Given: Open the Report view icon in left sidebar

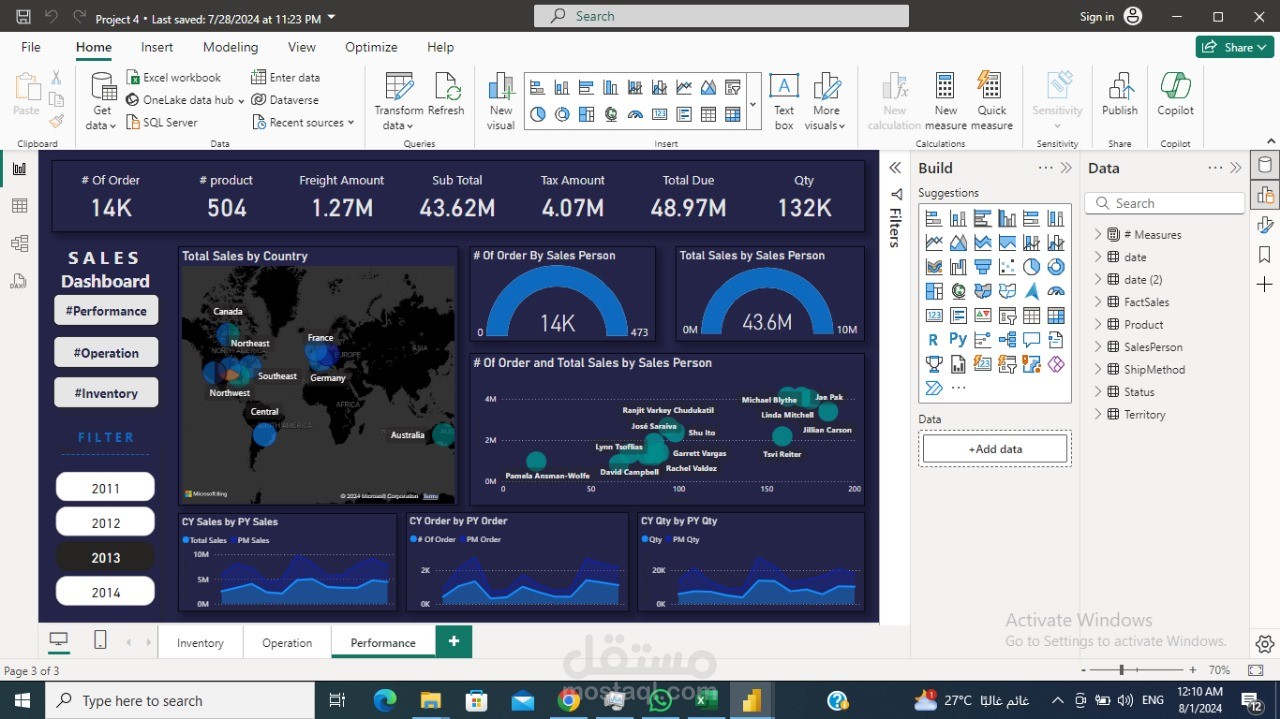Looking at the screenshot, I should (x=19, y=168).
